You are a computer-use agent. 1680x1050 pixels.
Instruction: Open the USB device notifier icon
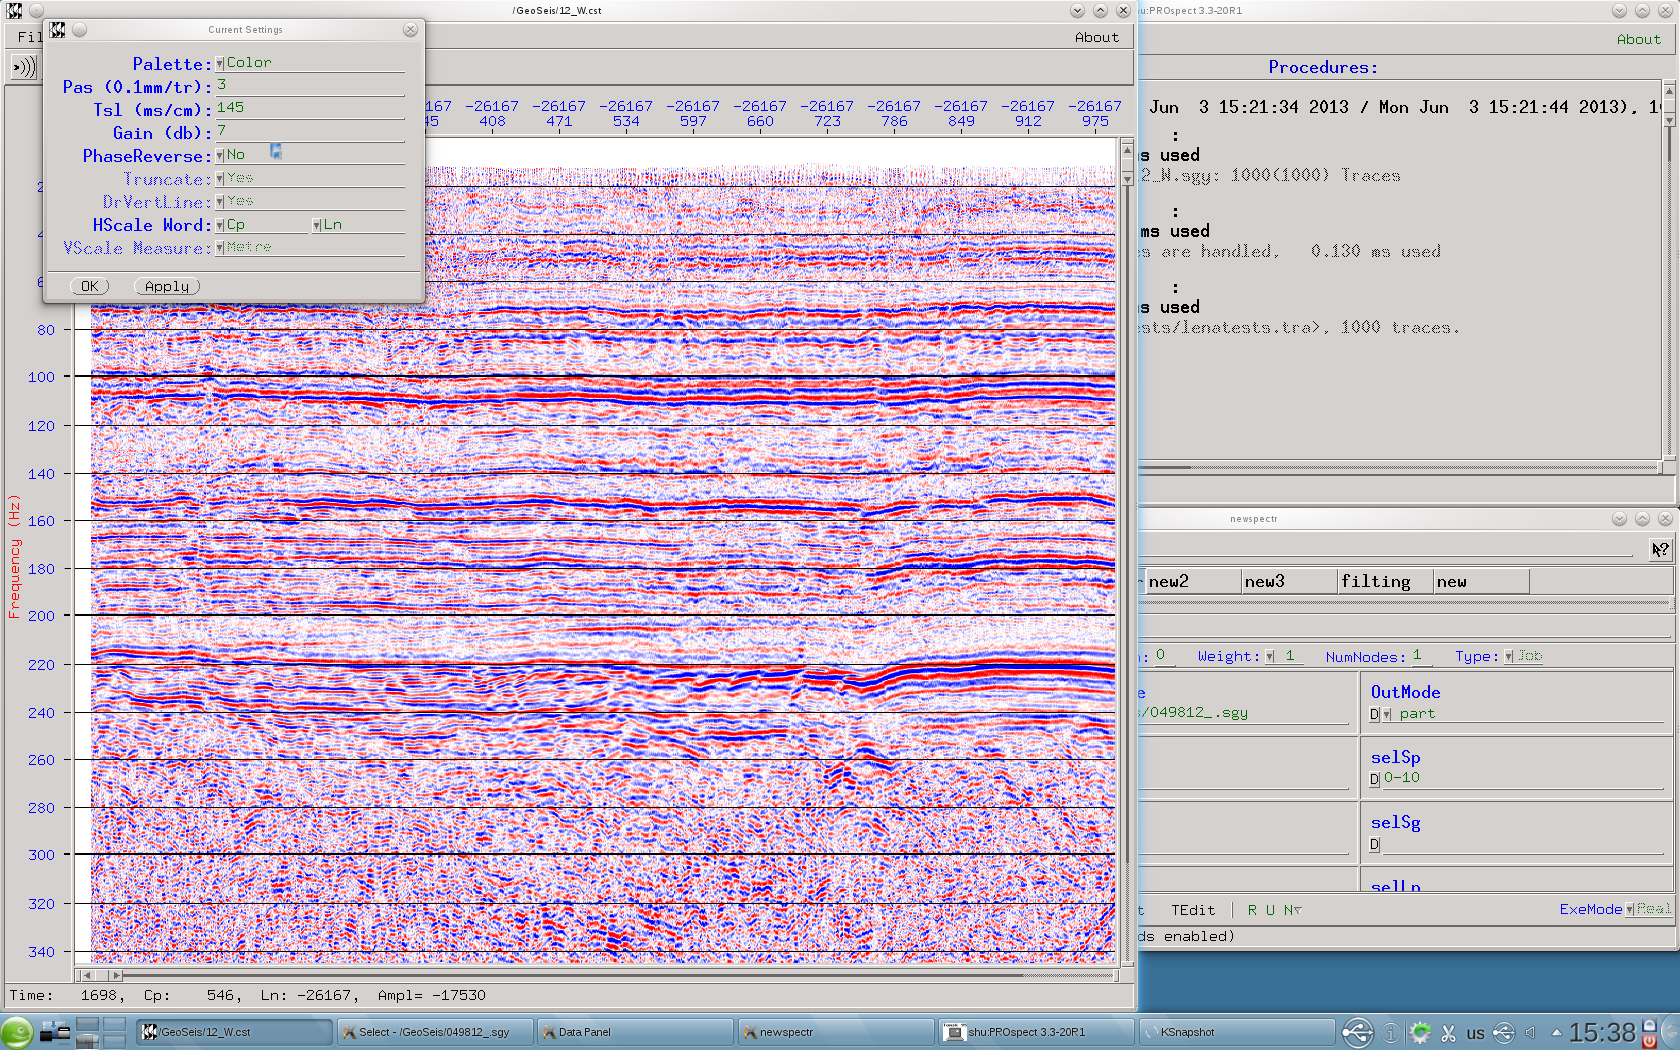point(1357,1033)
